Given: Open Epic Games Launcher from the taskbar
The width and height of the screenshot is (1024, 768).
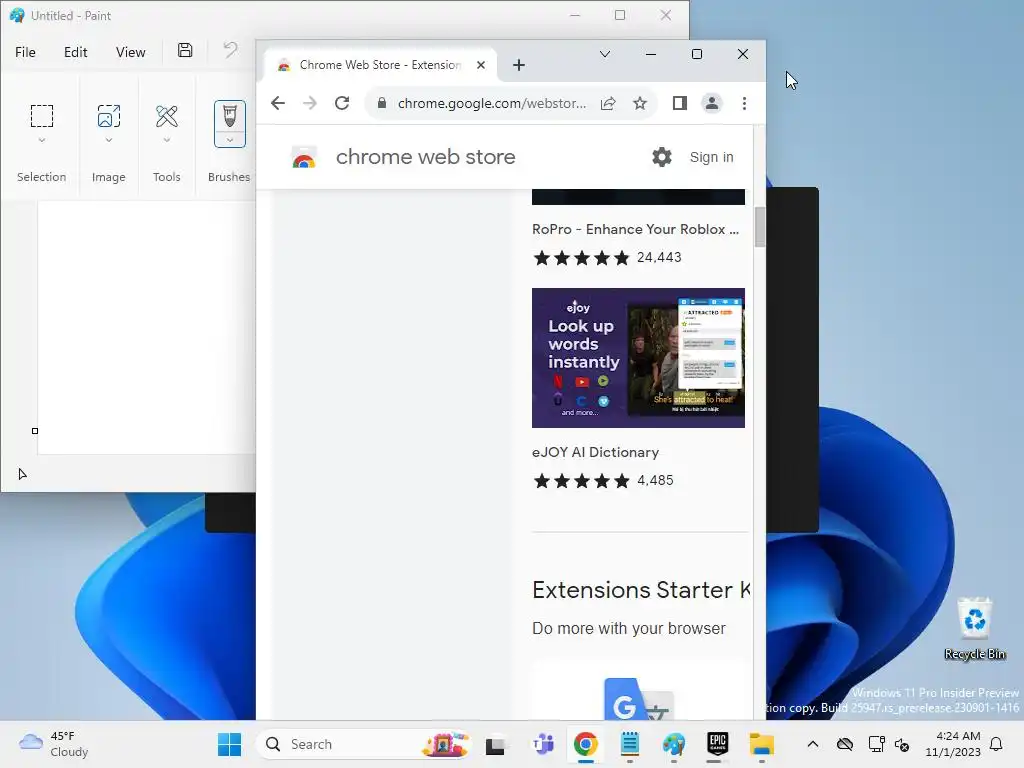Looking at the screenshot, I should click(x=717, y=744).
